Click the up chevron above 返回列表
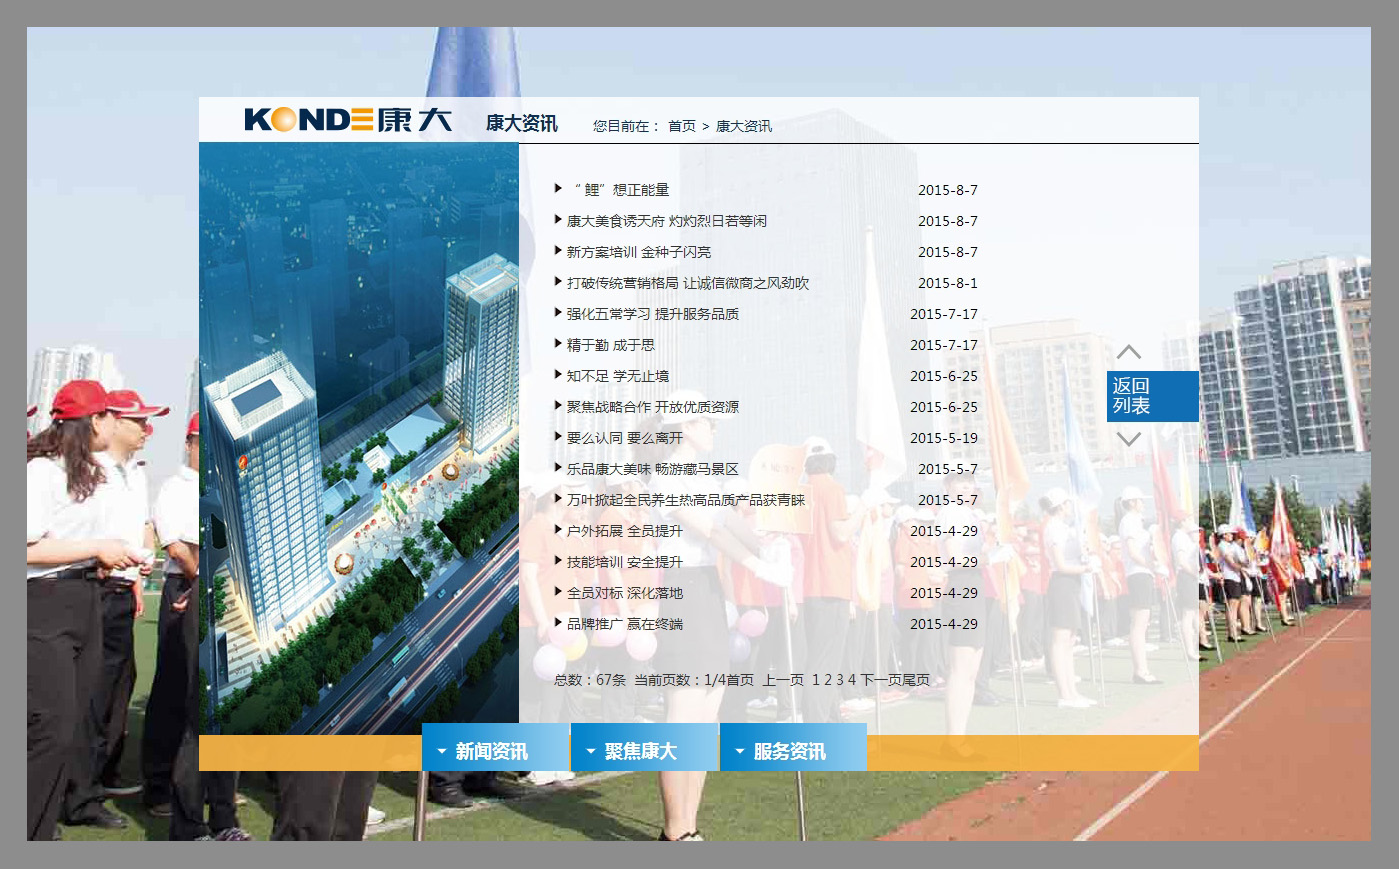 [1129, 352]
